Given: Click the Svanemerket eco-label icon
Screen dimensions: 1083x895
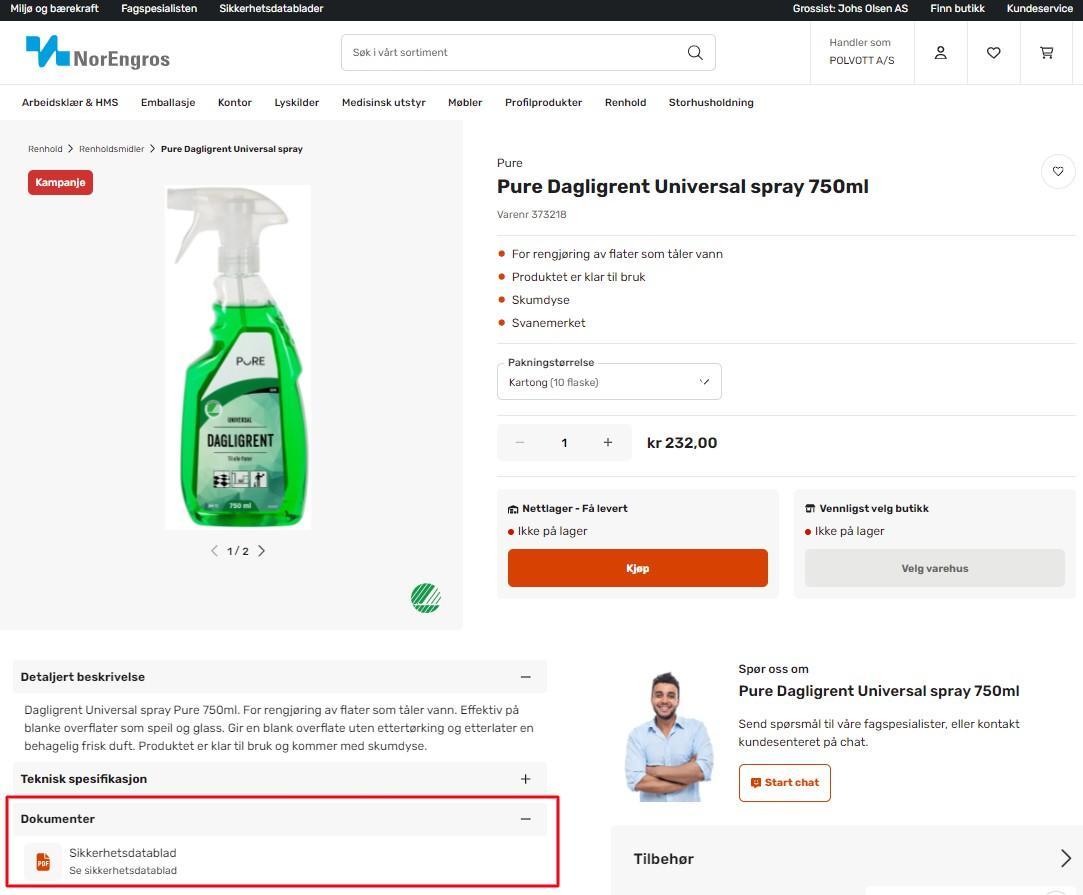Looking at the screenshot, I should tap(425, 598).
